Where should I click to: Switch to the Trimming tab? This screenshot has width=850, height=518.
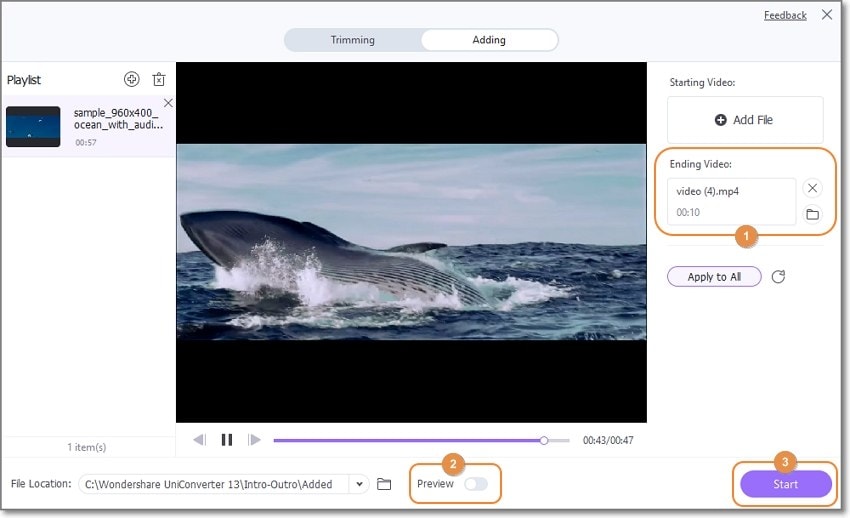(352, 40)
